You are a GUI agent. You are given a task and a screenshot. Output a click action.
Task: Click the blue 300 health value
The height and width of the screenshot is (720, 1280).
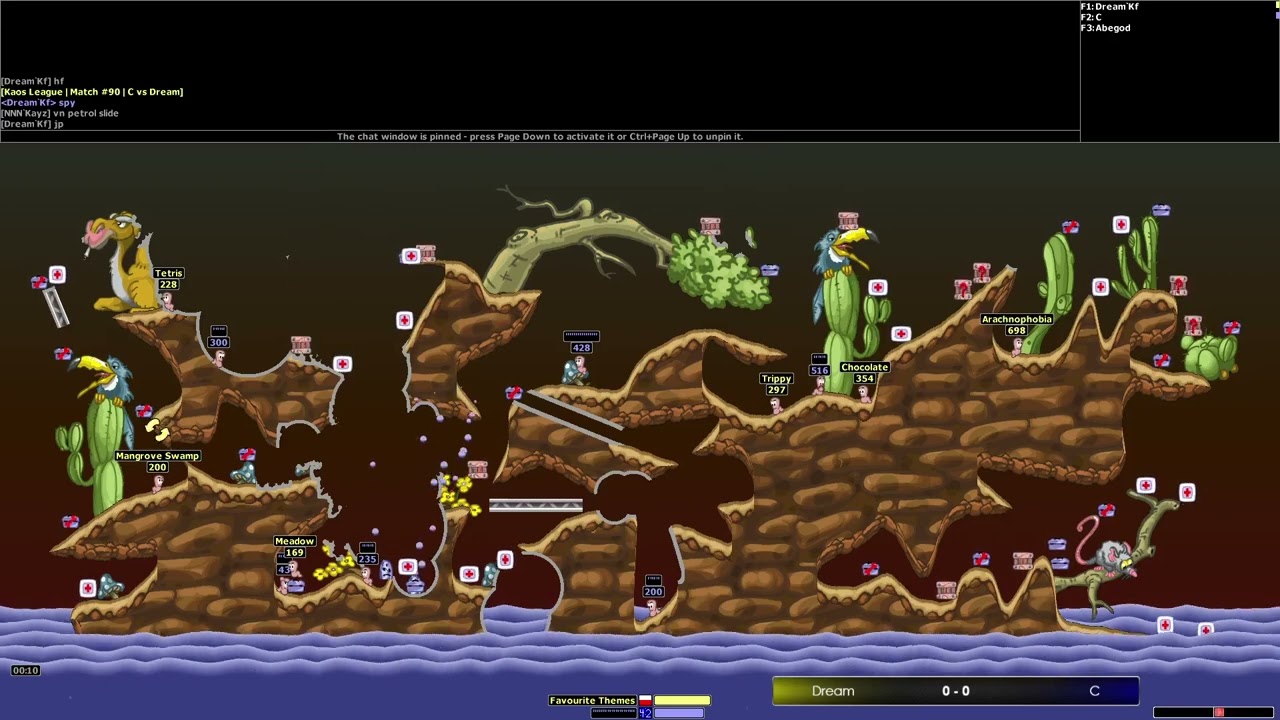pyautogui.click(x=218, y=343)
